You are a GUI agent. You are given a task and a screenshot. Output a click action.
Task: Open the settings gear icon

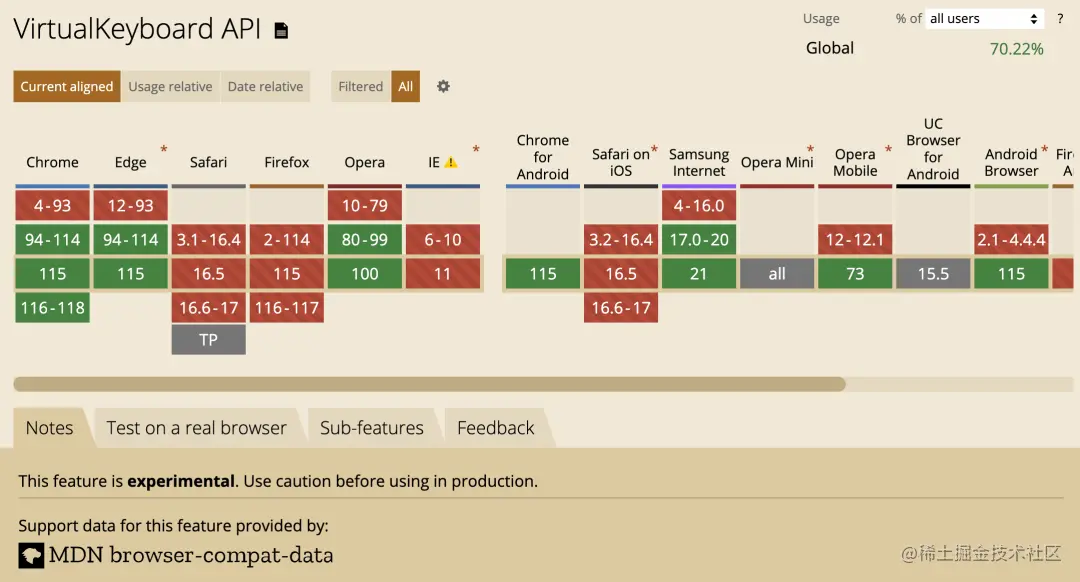pos(444,86)
